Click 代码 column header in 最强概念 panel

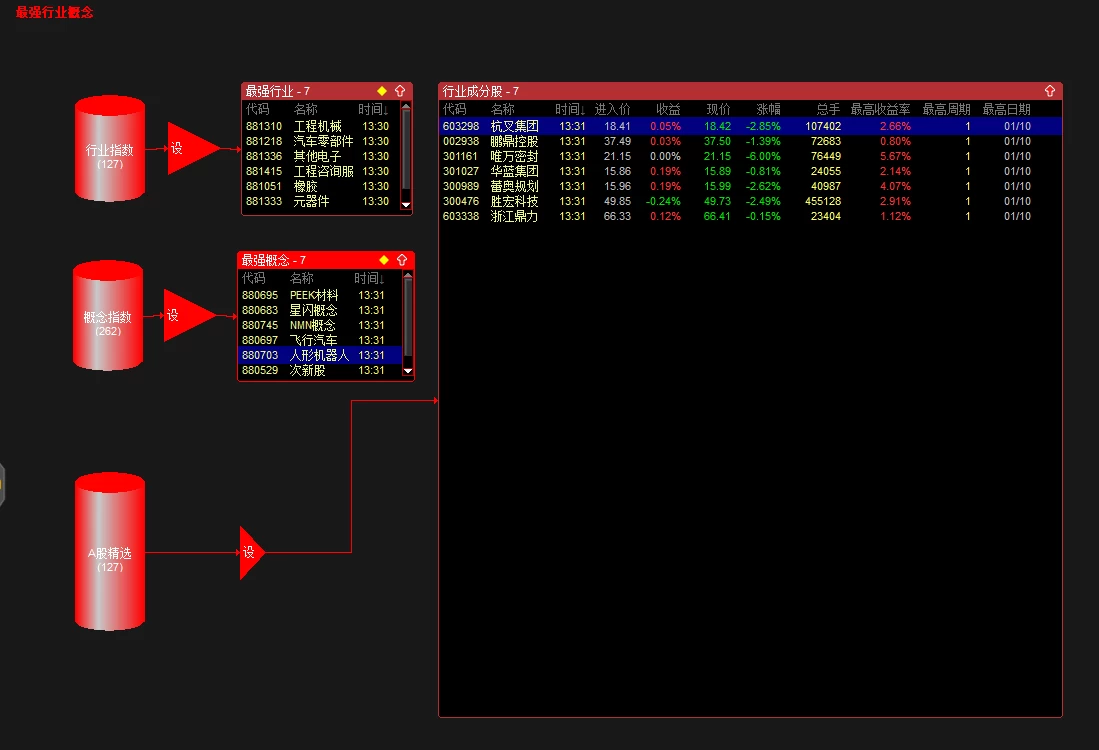click(254, 278)
